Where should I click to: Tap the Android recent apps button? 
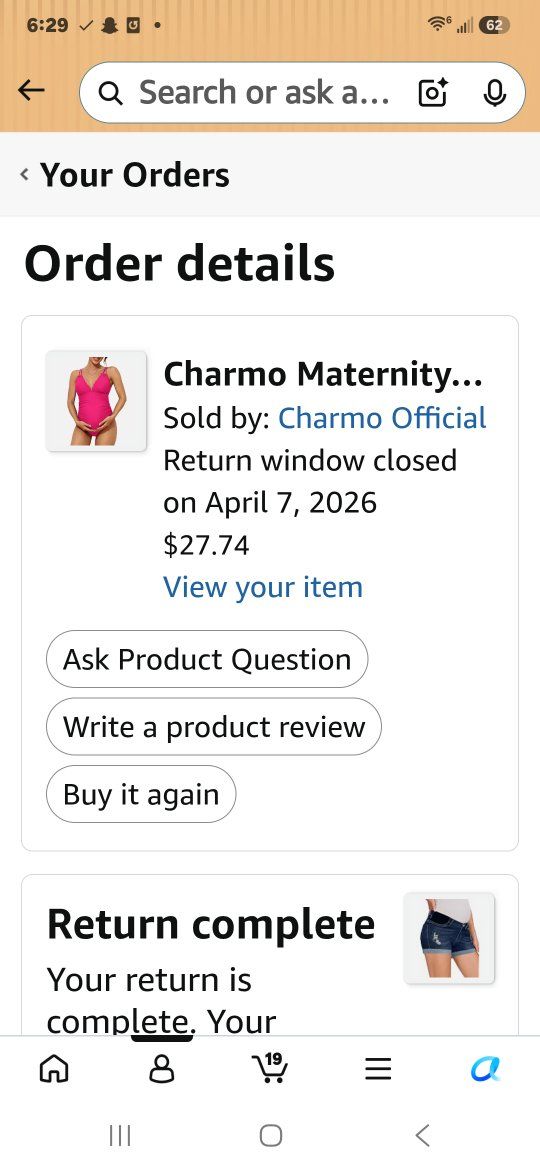(x=119, y=1136)
